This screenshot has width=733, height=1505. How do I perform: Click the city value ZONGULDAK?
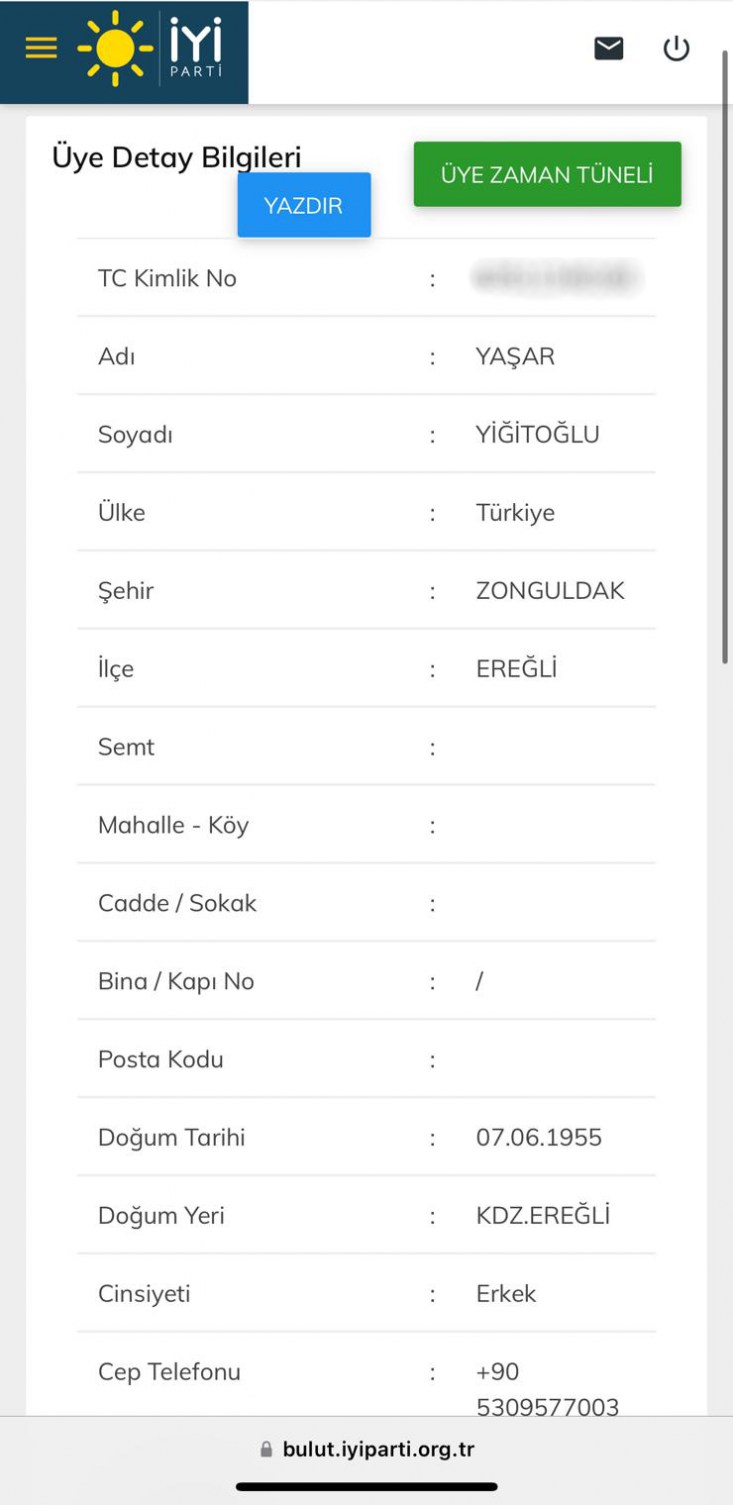tap(550, 591)
